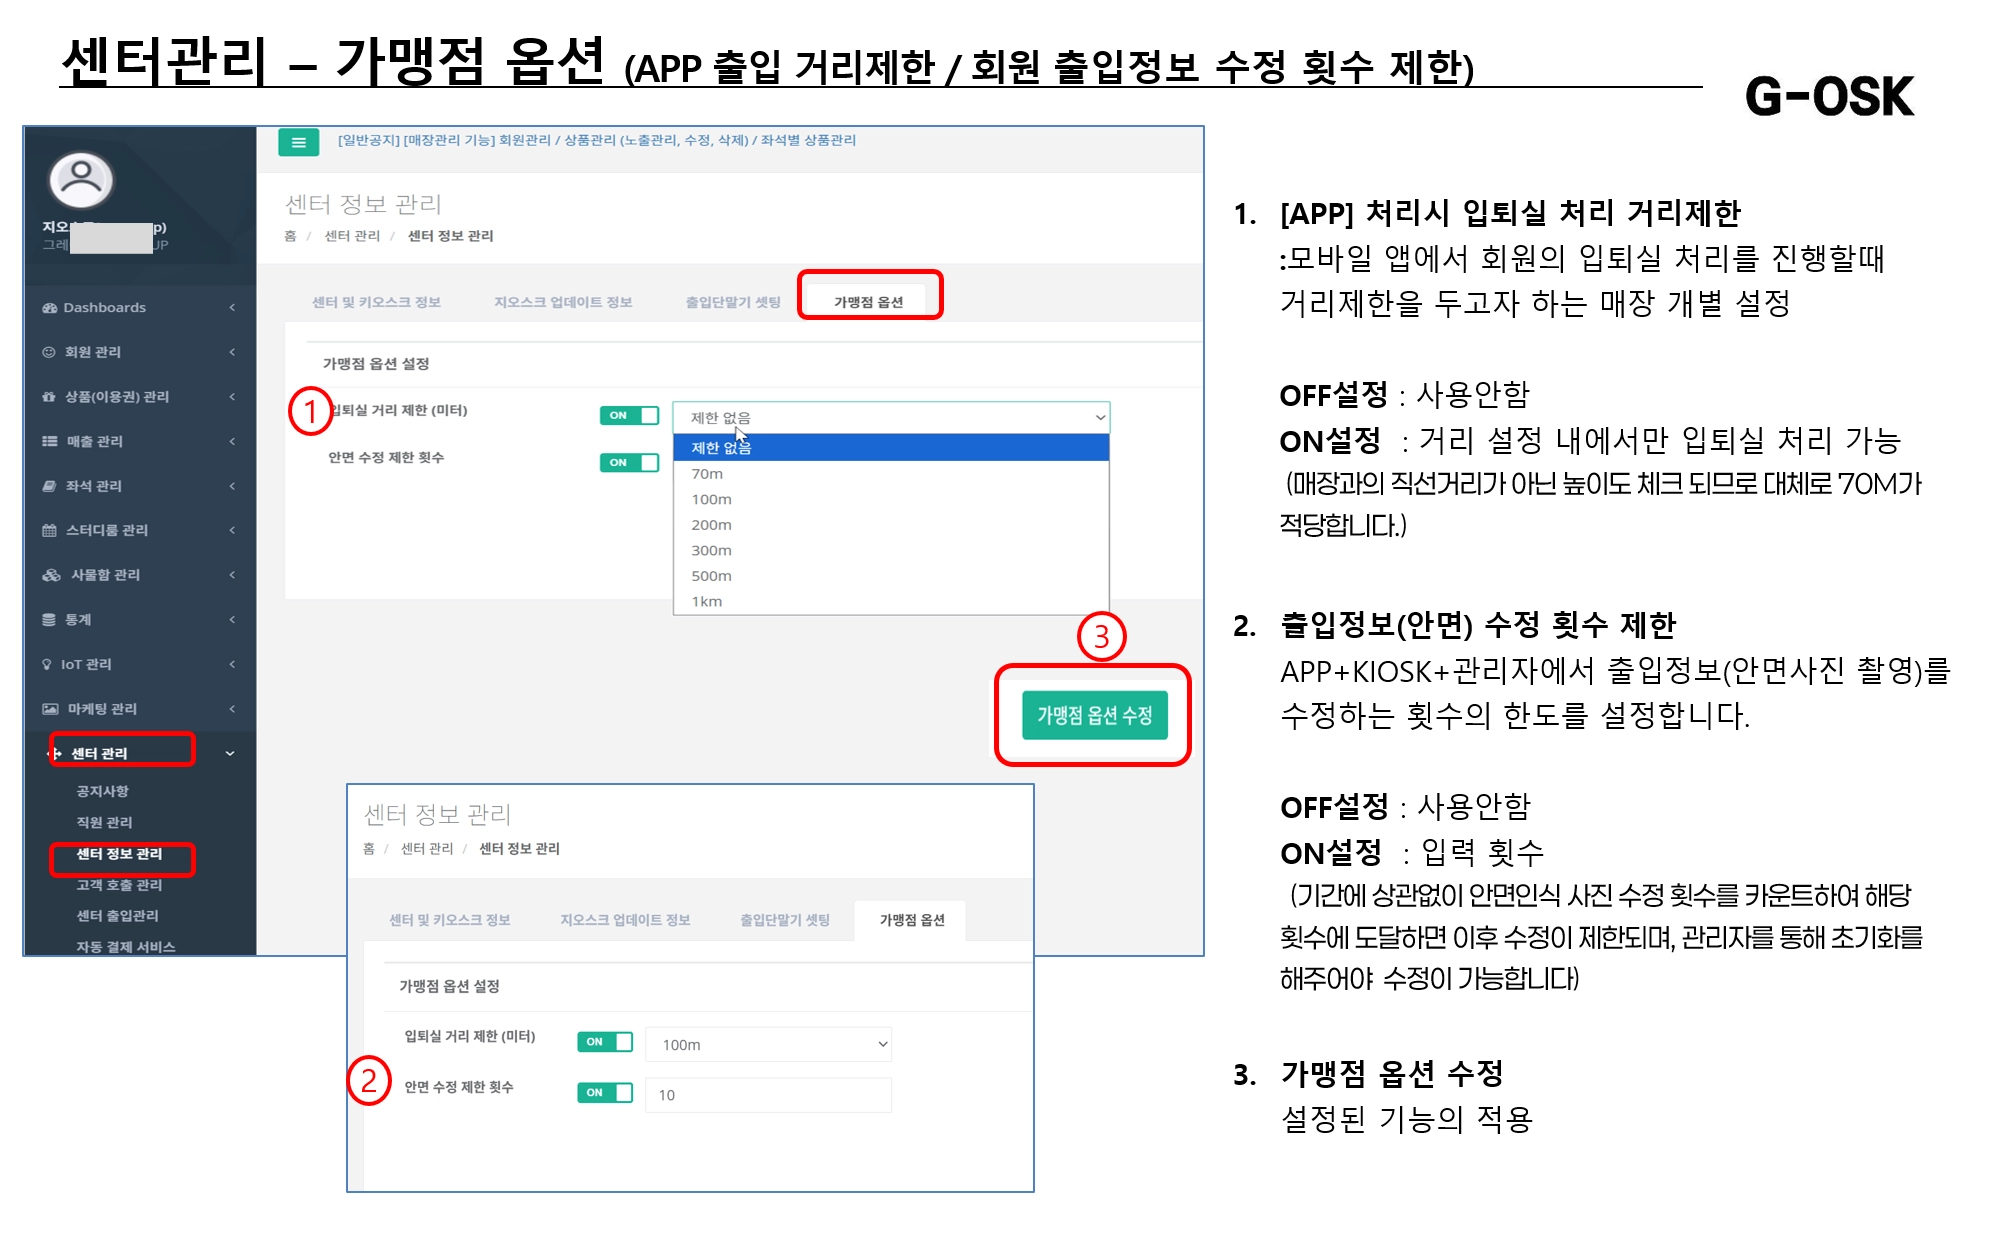Toggle the upper 안면 수정 제한 횟수 switch
Image resolution: width=1993 pixels, height=1254 pixels.
(x=629, y=462)
